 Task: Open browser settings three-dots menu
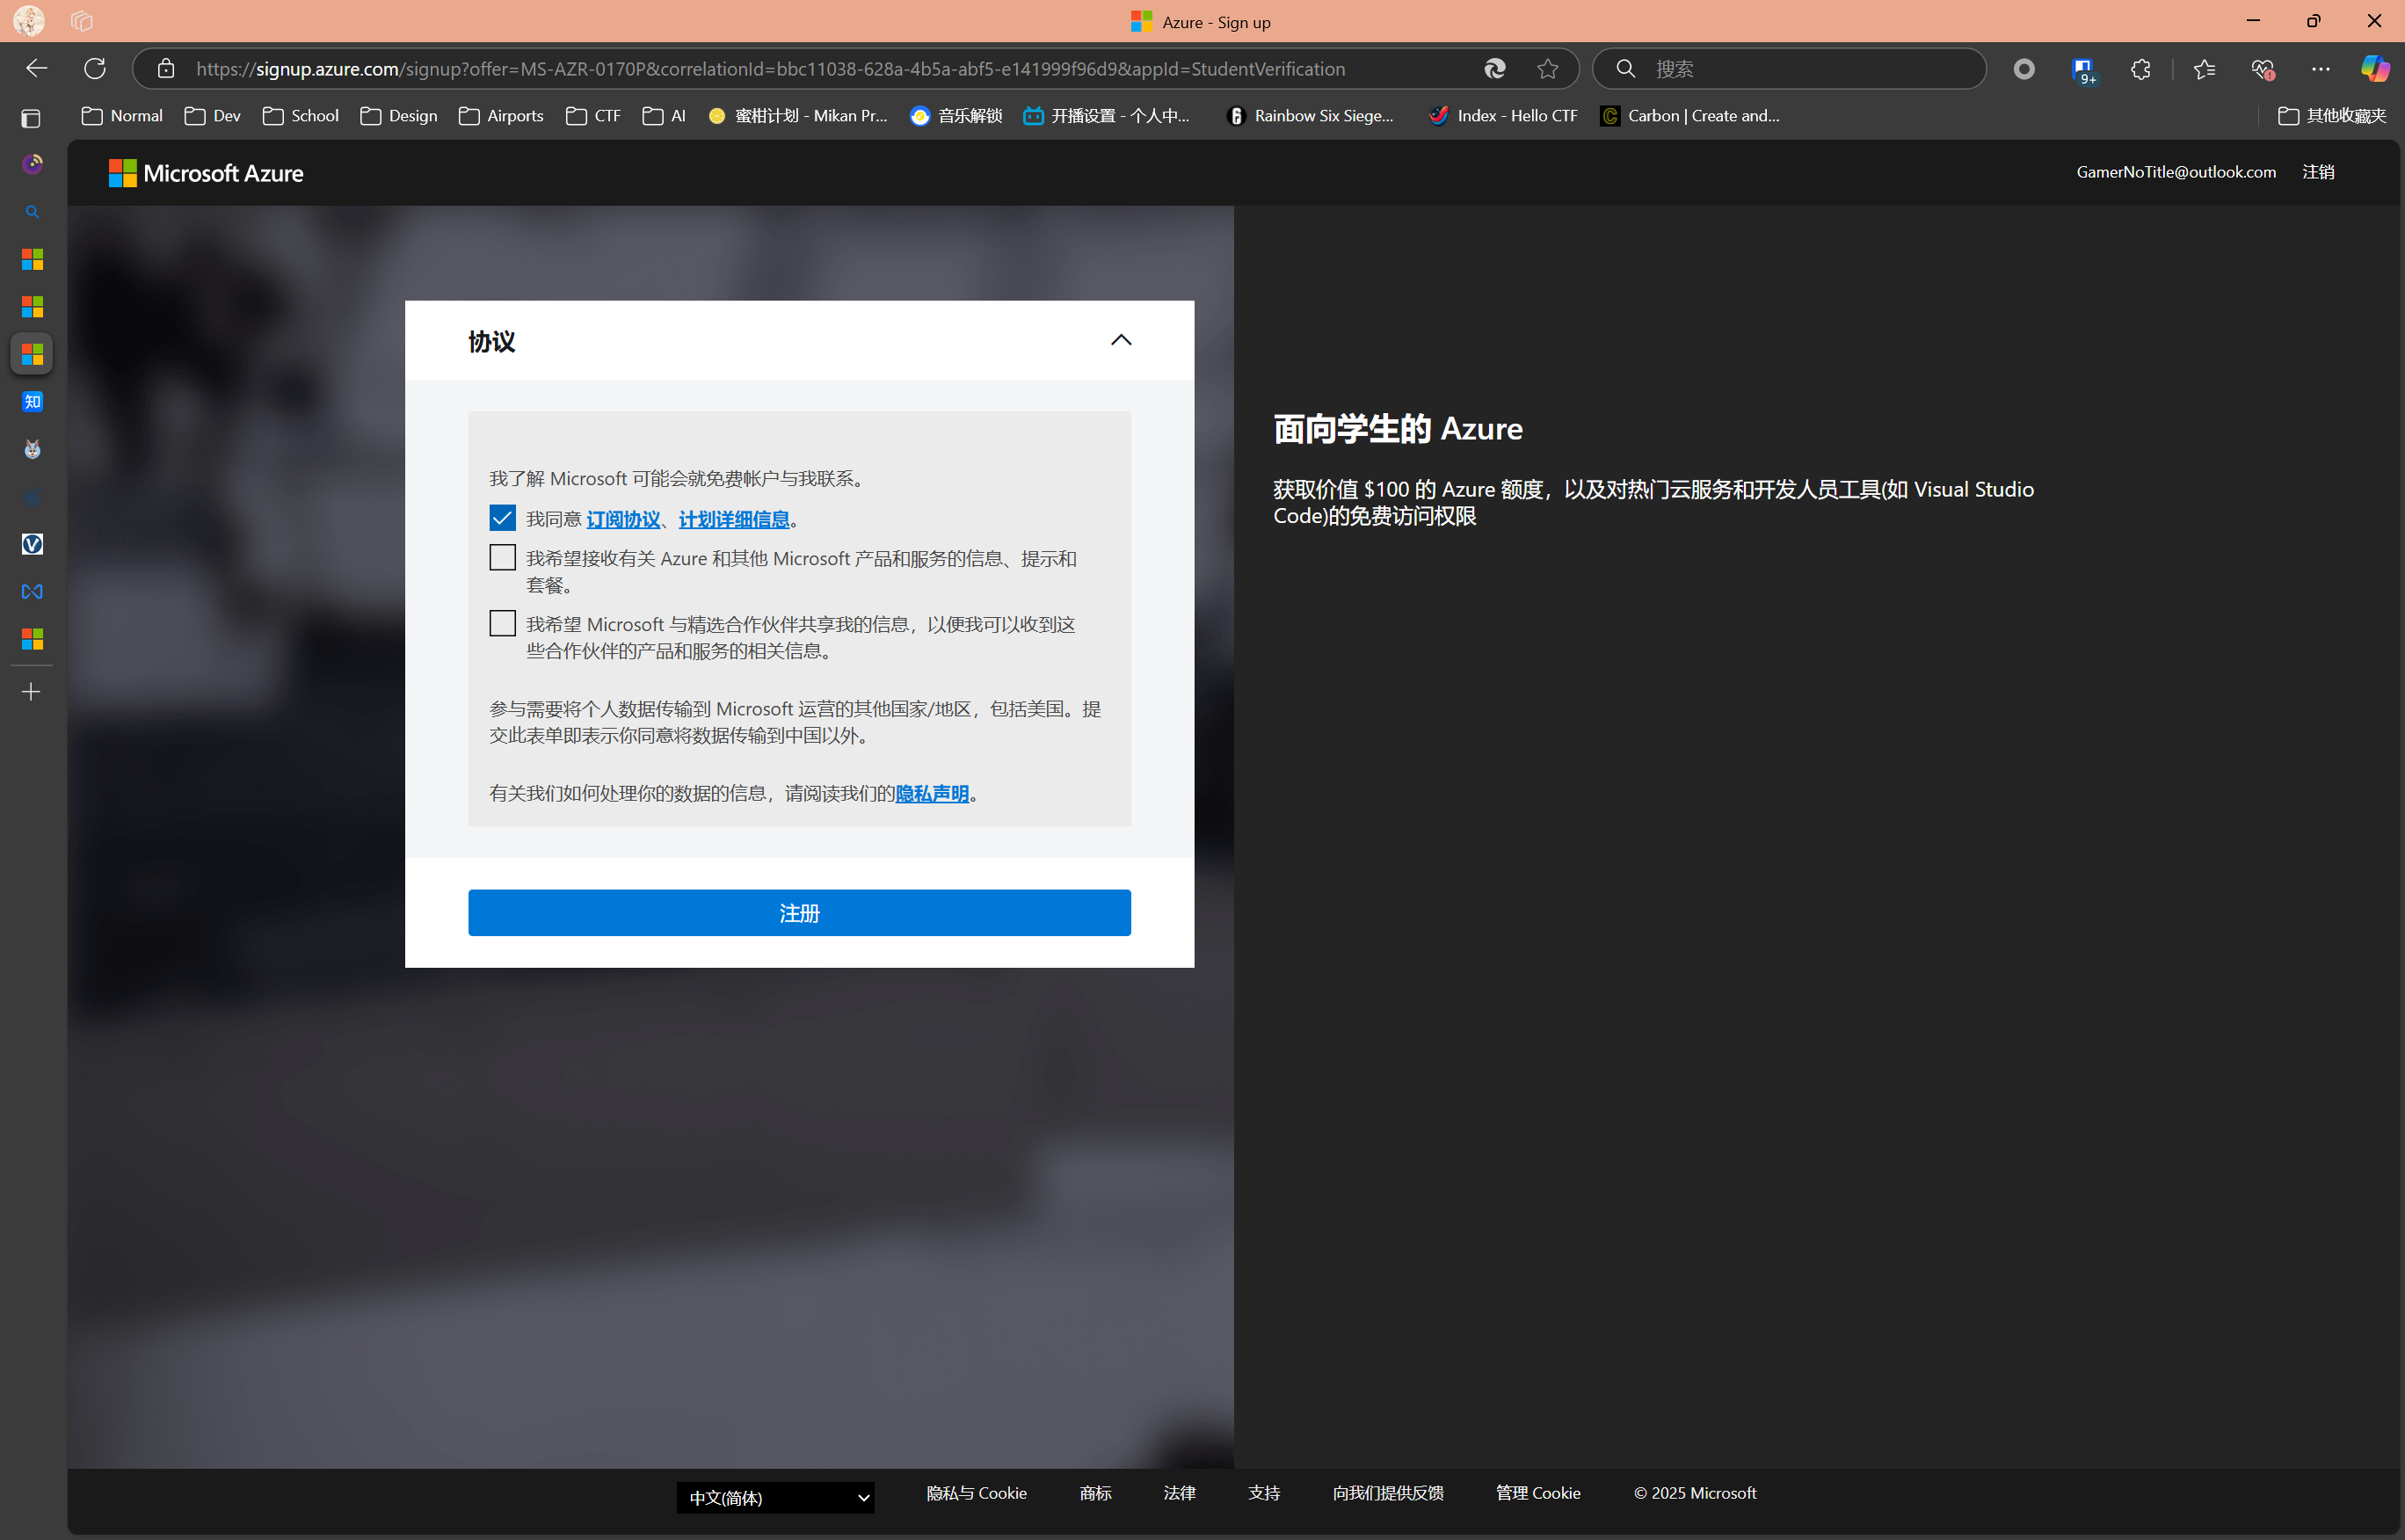click(x=2320, y=68)
